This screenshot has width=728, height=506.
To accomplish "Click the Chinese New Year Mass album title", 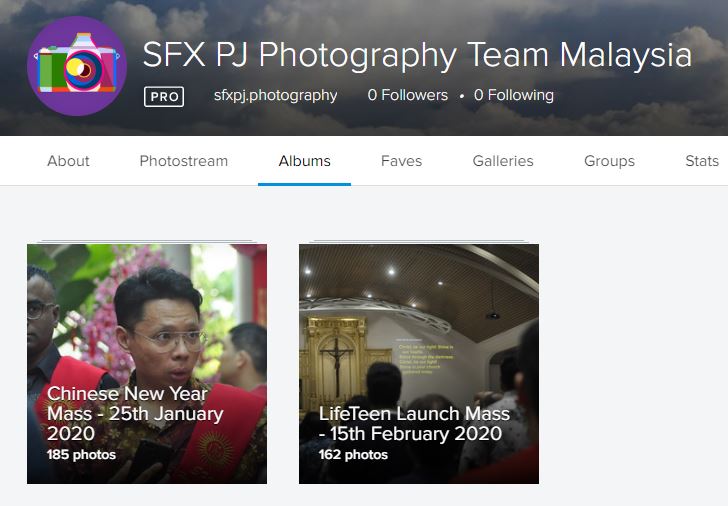I will point(135,413).
